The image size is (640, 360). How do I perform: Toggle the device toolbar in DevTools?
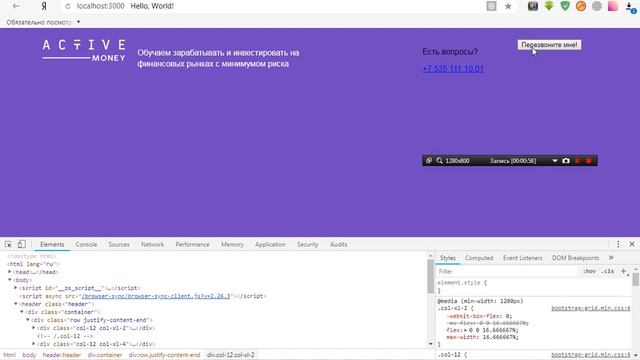[x=21, y=244]
